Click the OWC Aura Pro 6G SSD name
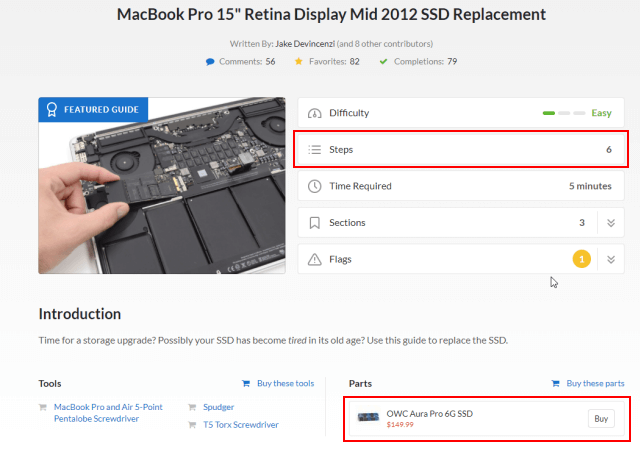Screen dimensions: 640x463 pyautogui.click(x=429, y=414)
